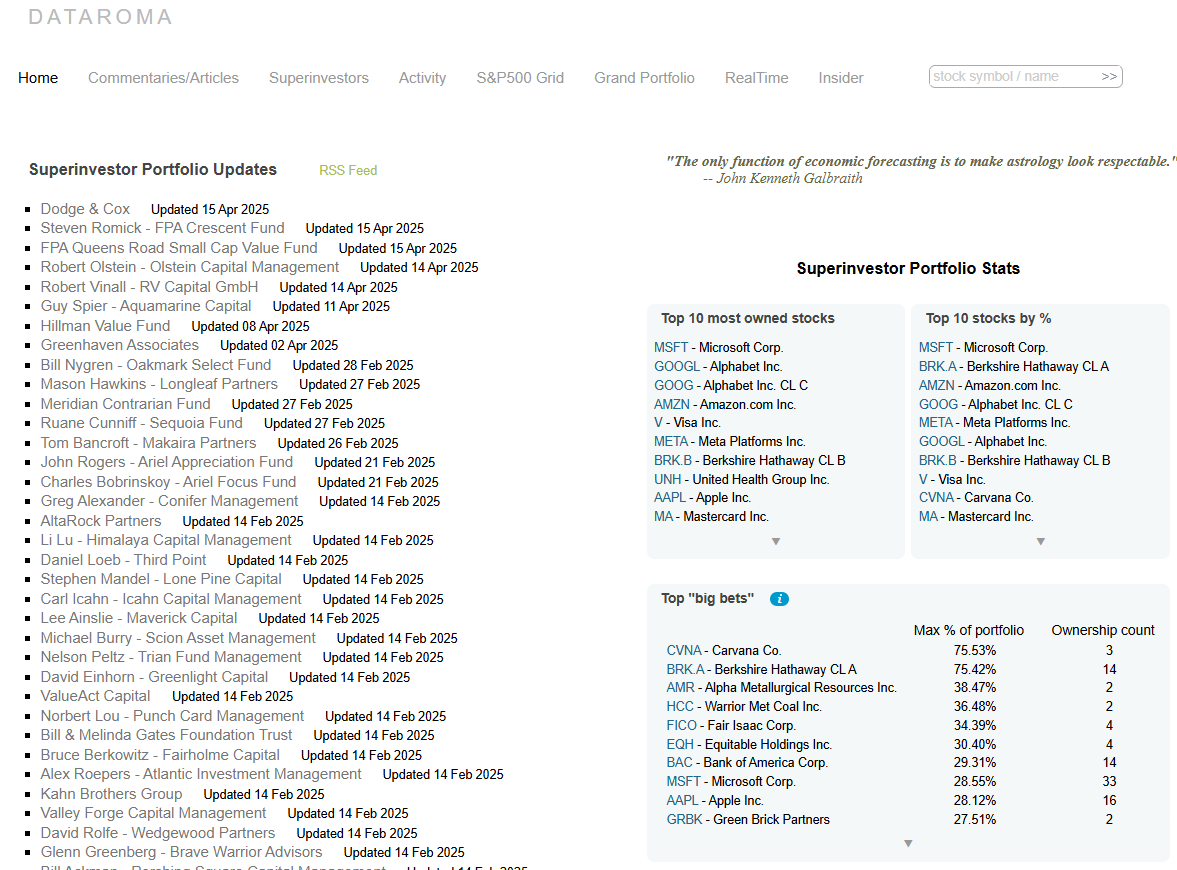The width and height of the screenshot is (1177, 870).
Task: Open John Rogers - Ariel Appreciation Fund
Action: click(167, 462)
